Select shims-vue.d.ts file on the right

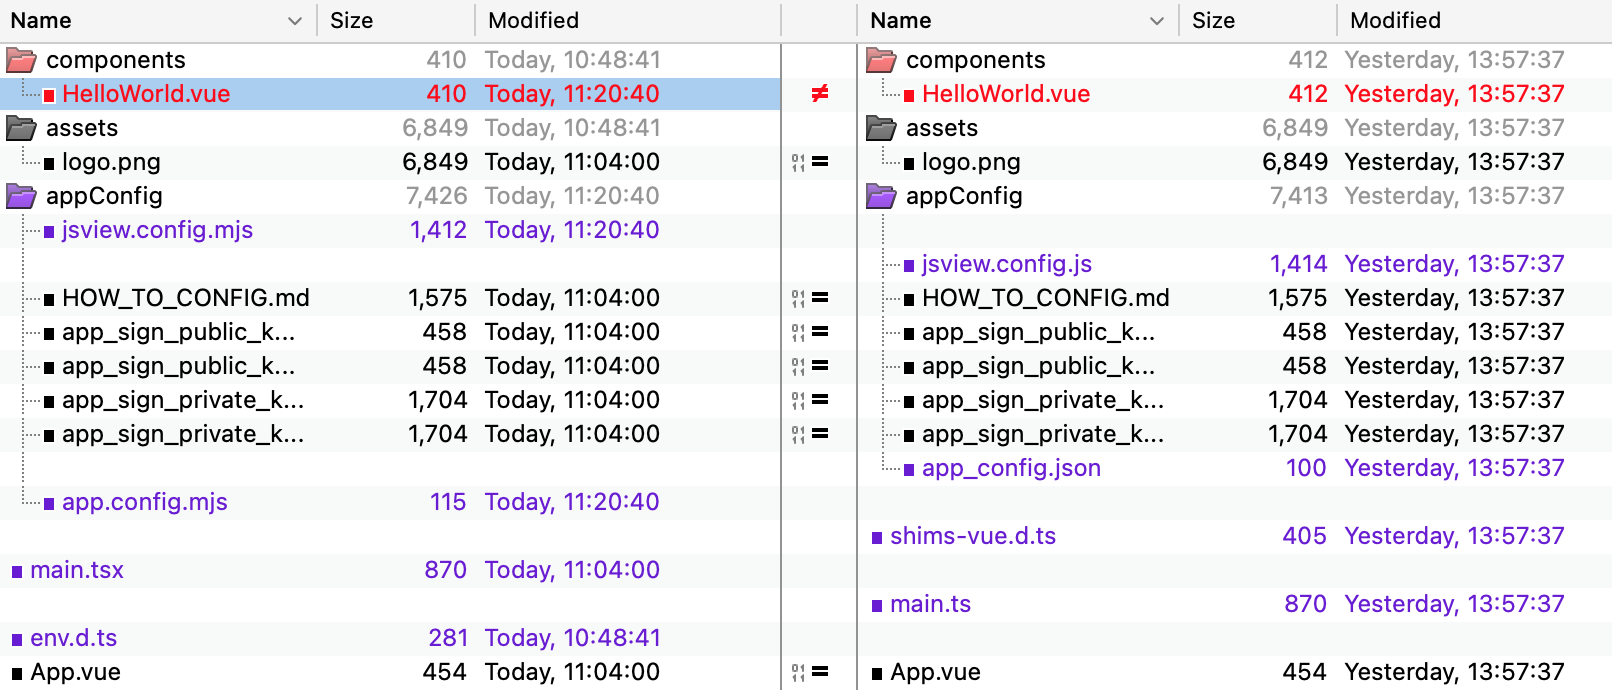tap(972, 536)
